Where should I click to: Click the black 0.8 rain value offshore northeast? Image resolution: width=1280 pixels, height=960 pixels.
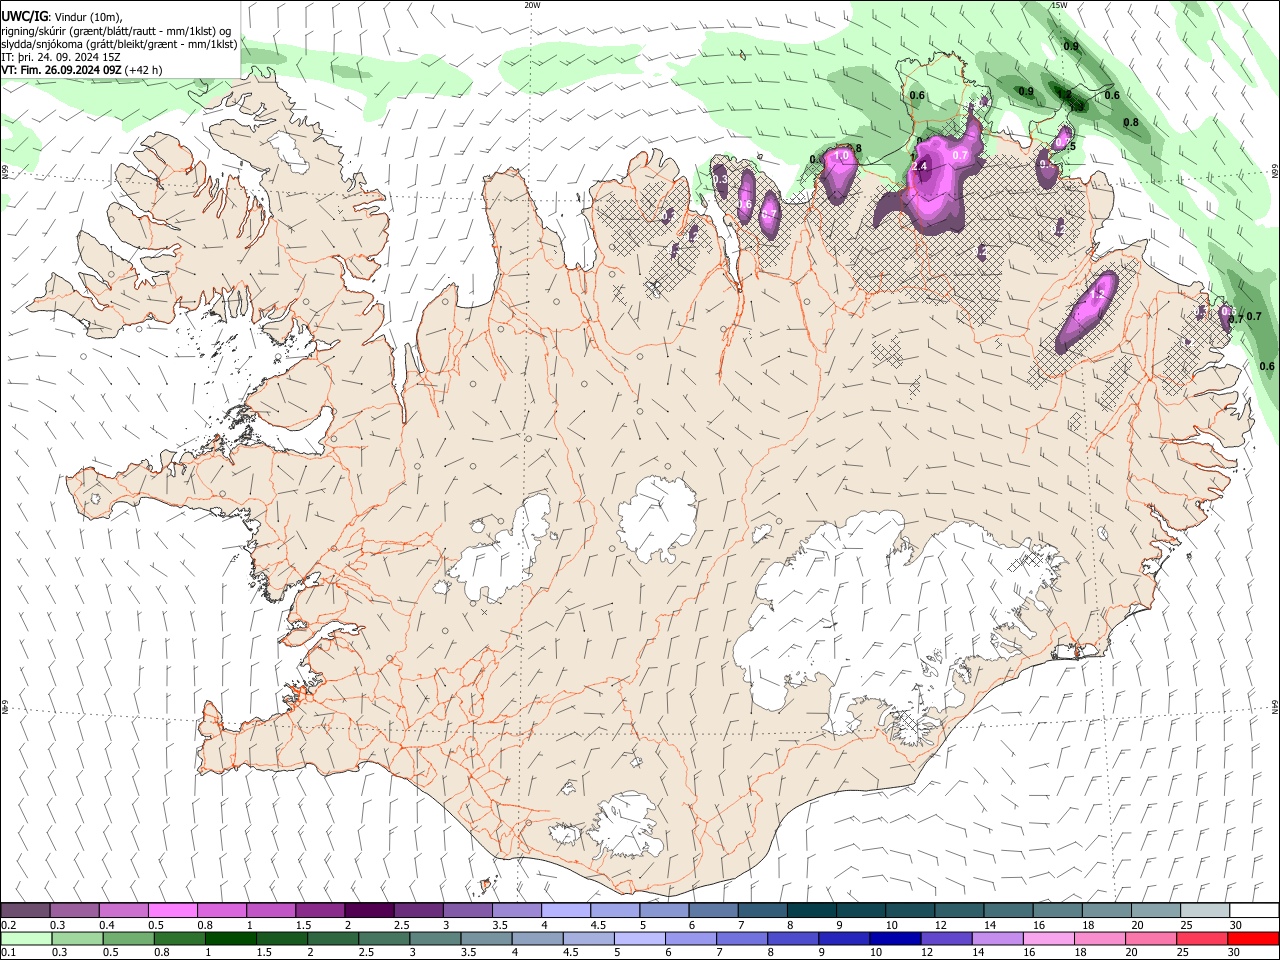[1131, 122]
